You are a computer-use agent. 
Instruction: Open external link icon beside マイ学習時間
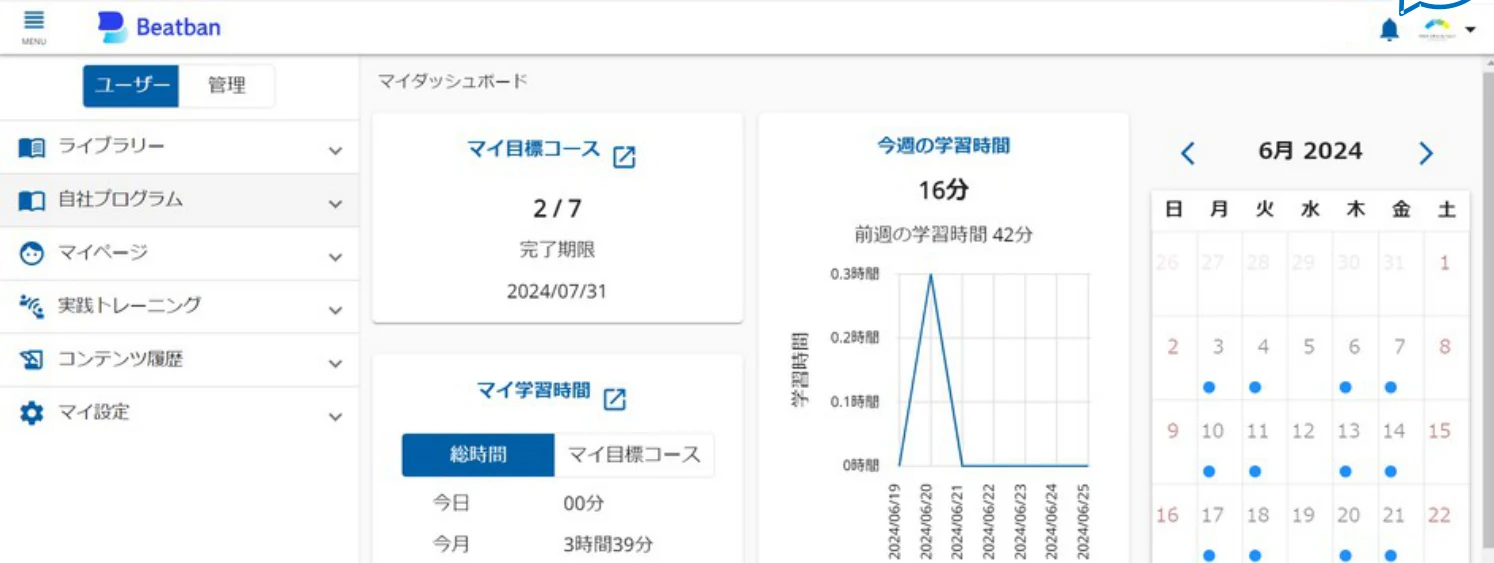tap(615, 399)
